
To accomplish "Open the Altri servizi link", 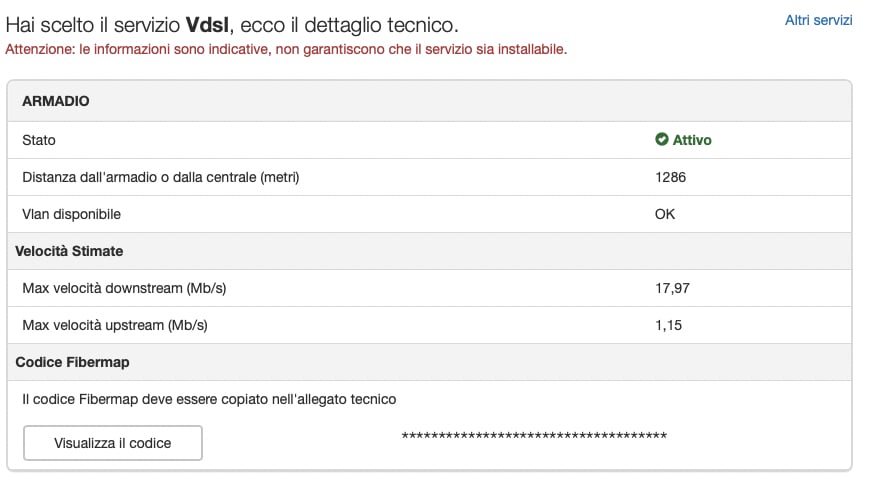I will click(x=818, y=21).
